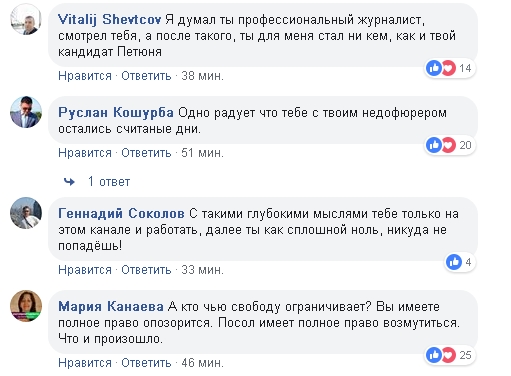
Task: Click thumbs-up icon on Геннадий Соколов's comment
Action: (454, 262)
